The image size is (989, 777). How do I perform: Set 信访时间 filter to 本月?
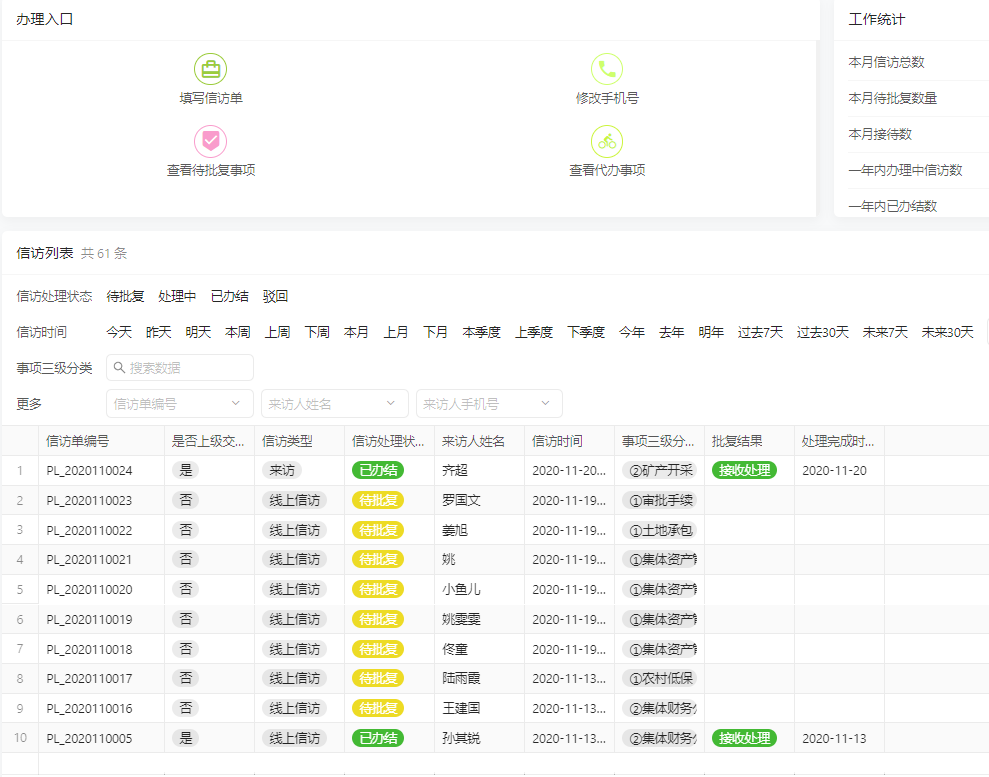[x=356, y=331]
